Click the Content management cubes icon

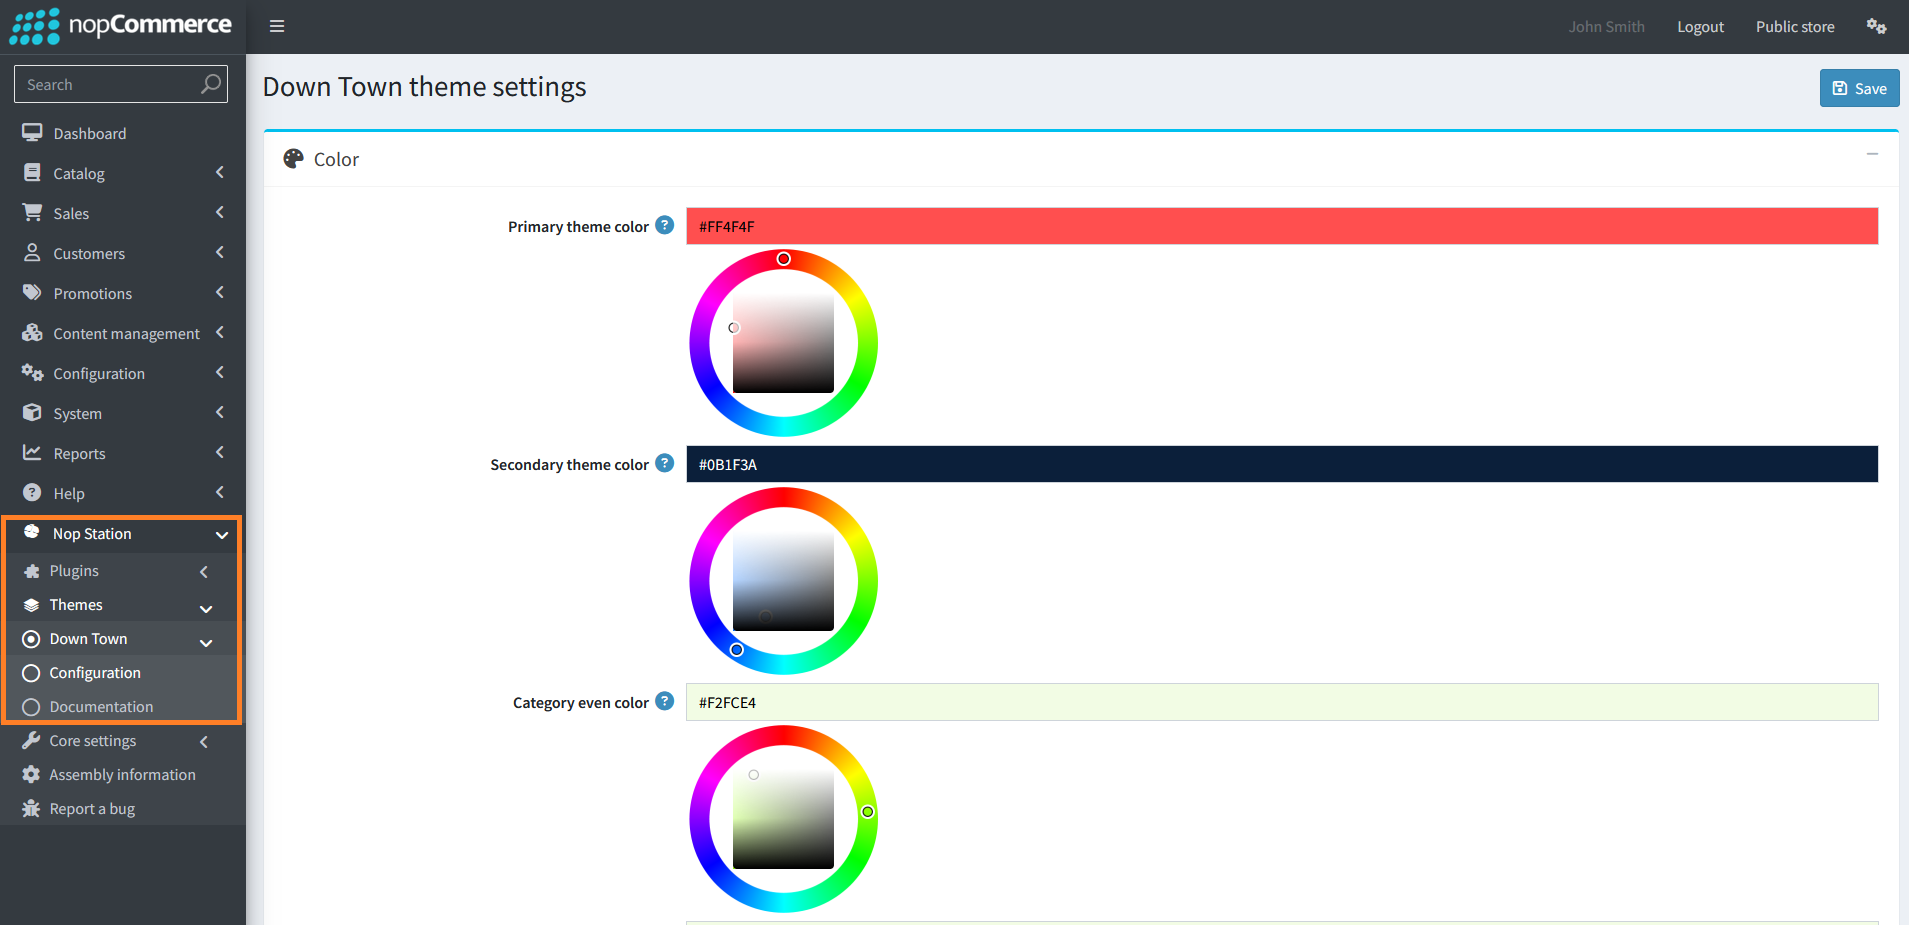coord(32,333)
